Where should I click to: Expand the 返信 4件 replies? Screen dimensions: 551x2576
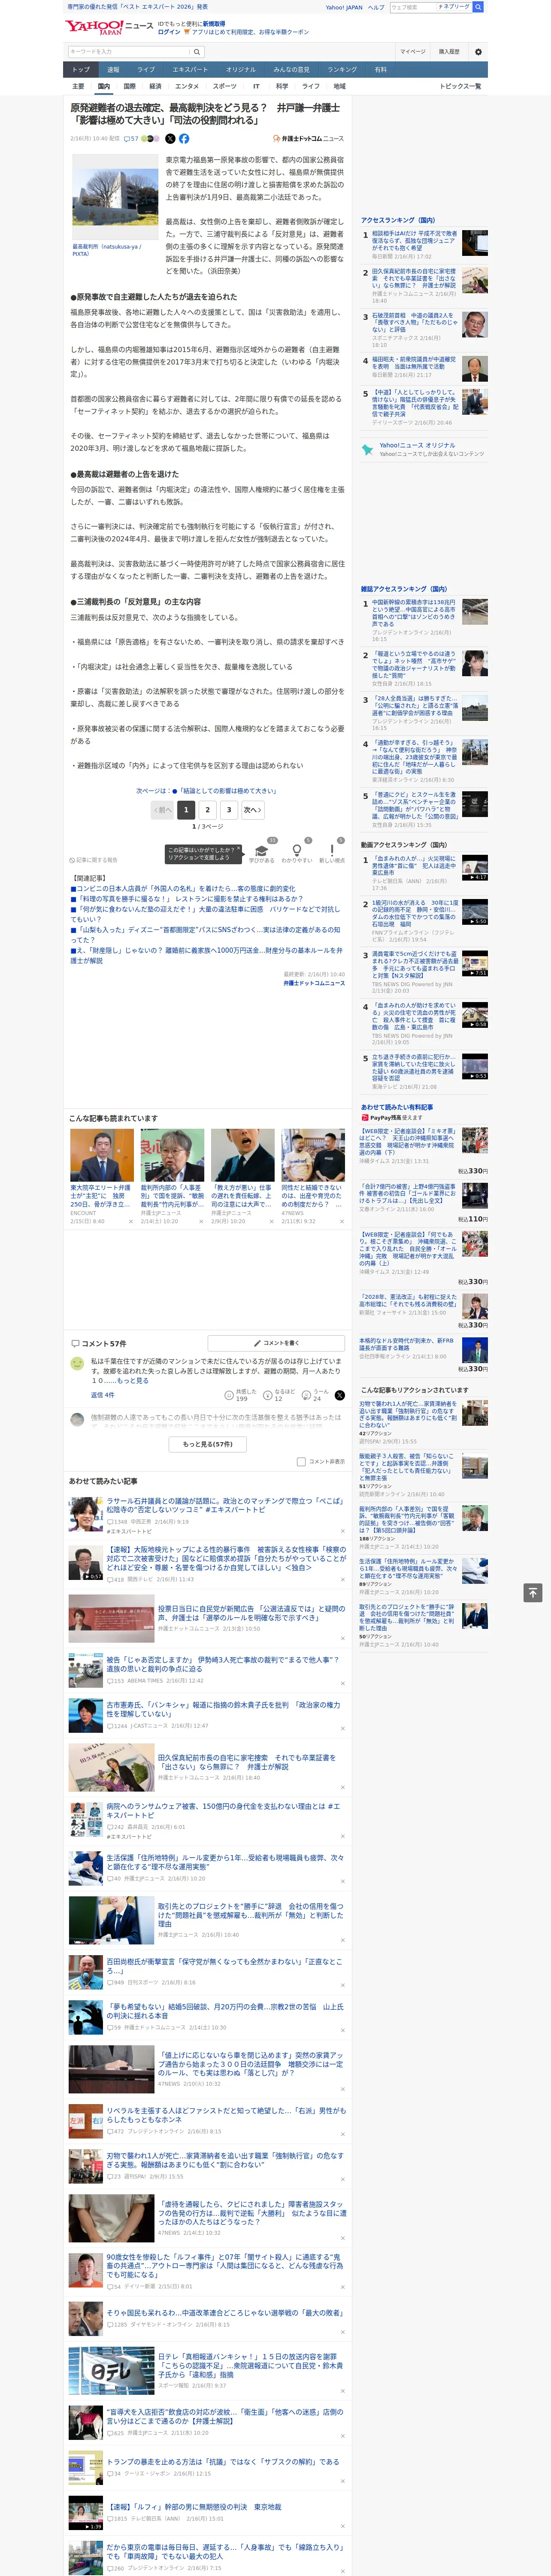[102, 1395]
